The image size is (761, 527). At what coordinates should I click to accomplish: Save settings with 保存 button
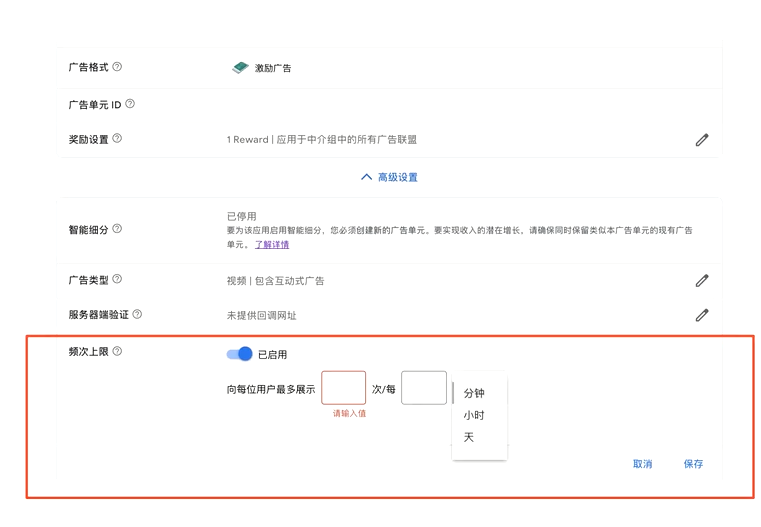pyautogui.click(x=693, y=464)
